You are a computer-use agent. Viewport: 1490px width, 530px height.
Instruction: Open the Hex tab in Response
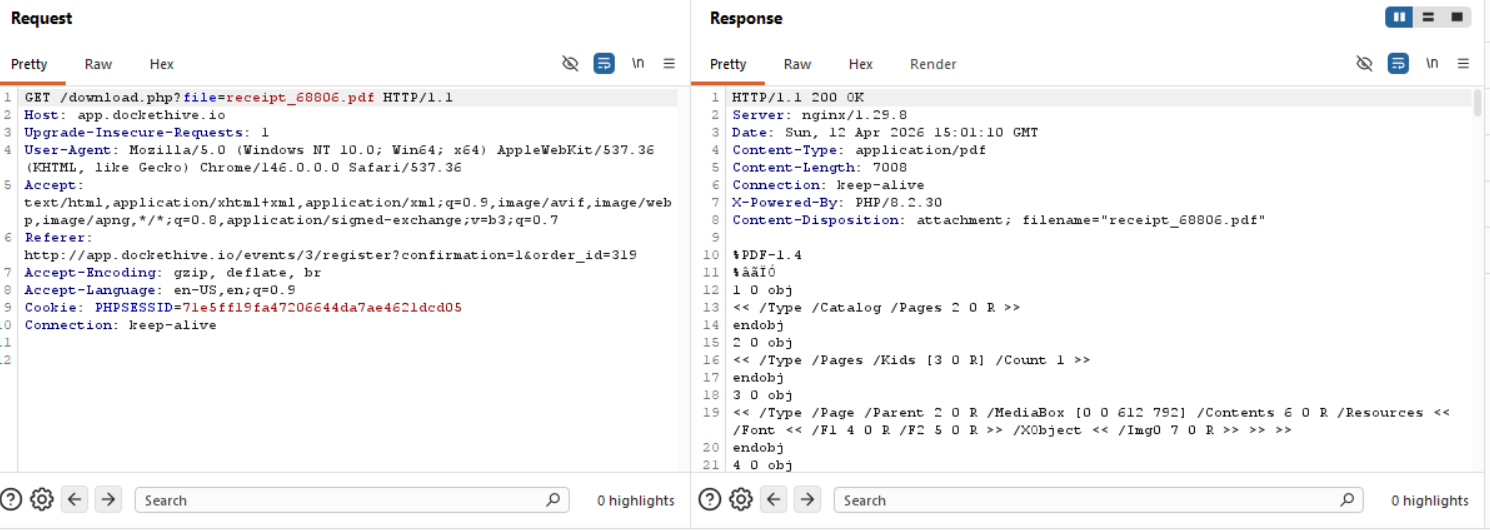860,64
